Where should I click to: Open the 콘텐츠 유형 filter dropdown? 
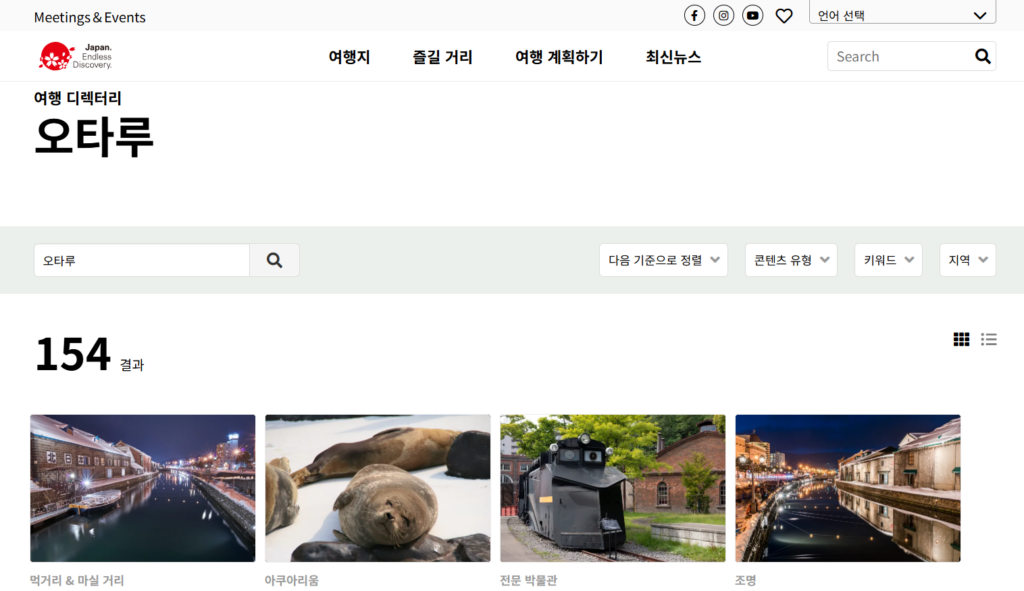[x=791, y=259]
